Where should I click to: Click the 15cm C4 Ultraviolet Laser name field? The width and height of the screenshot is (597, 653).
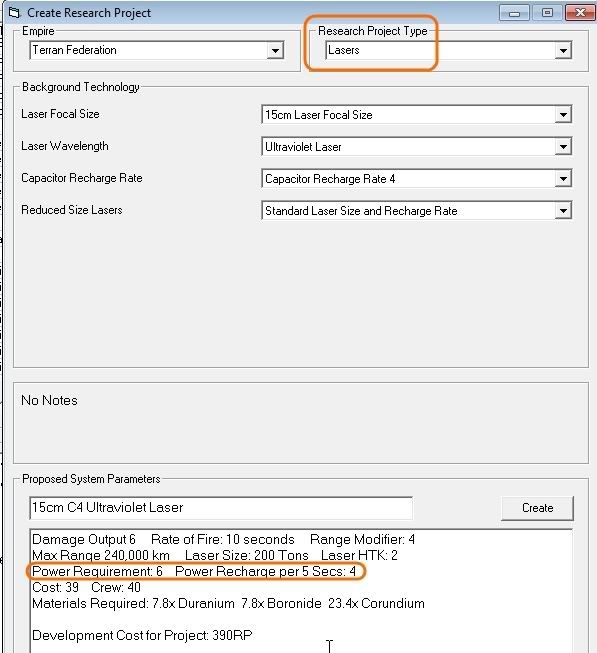tap(221, 508)
